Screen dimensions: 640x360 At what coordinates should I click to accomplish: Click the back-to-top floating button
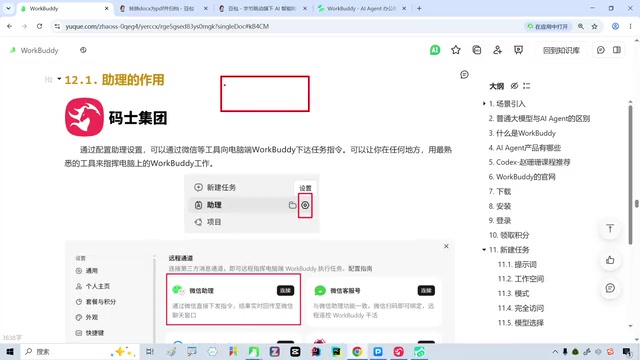610,229
